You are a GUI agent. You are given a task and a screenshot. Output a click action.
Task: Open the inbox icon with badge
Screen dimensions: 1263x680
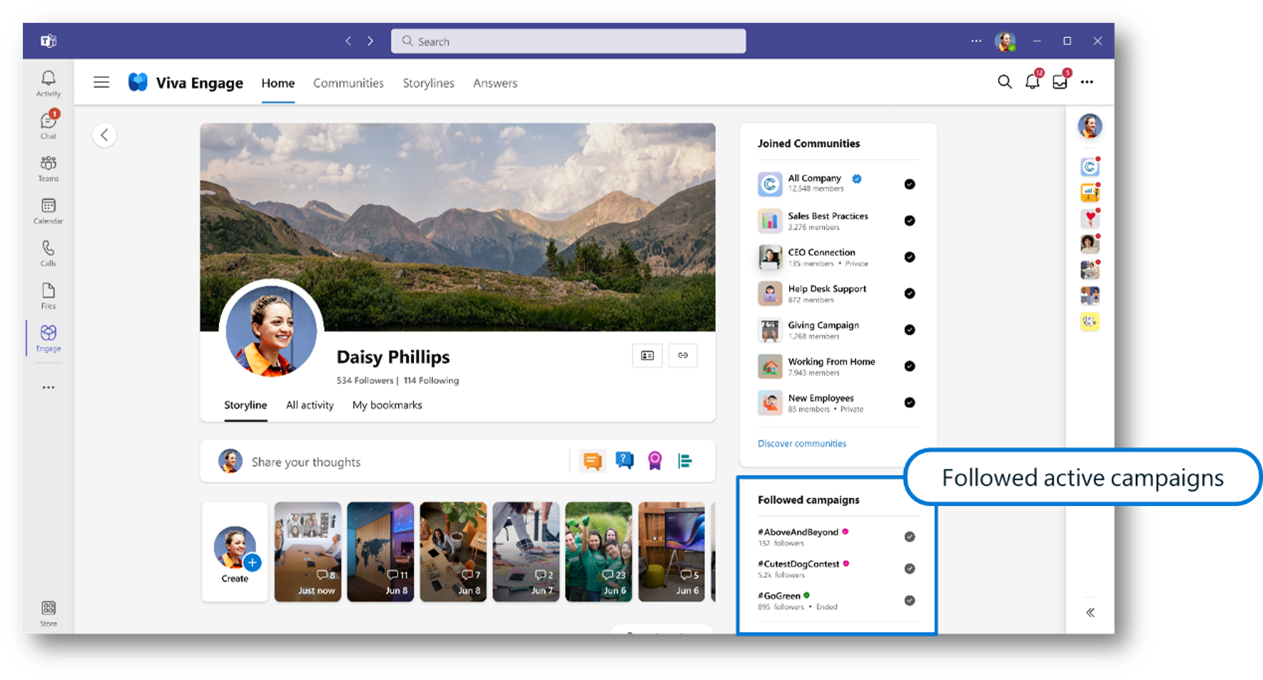click(x=1060, y=82)
